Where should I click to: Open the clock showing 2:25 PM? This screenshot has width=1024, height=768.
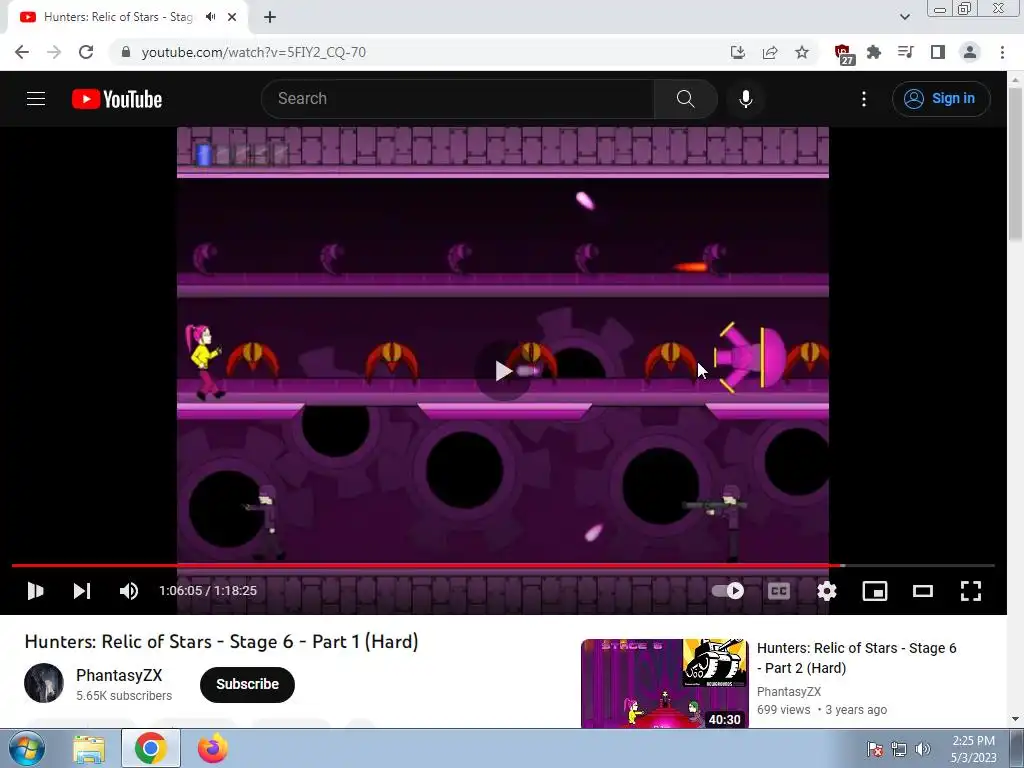coord(973,749)
